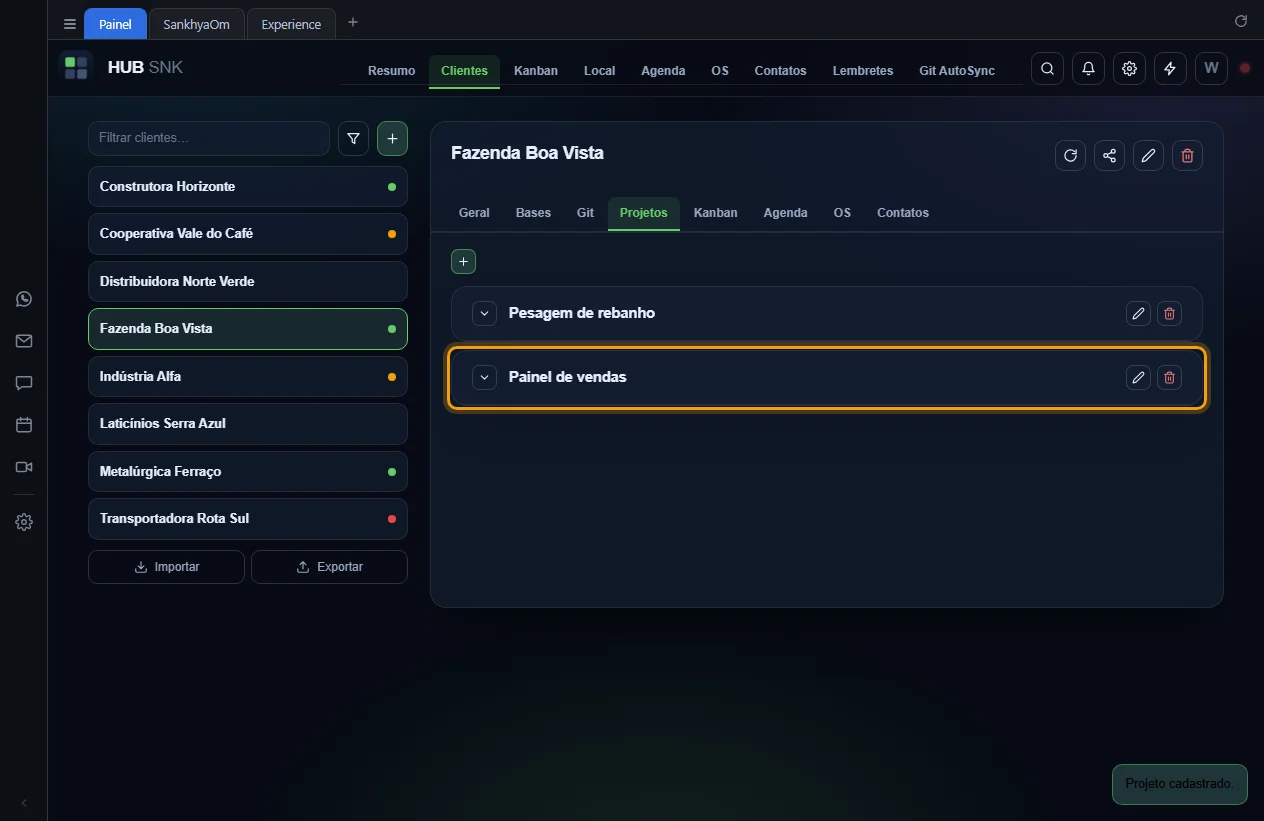Open the top navigation Contatos tab
Image resolution: width=1264 pixels, height=821 pixels.
click(780, 71)
